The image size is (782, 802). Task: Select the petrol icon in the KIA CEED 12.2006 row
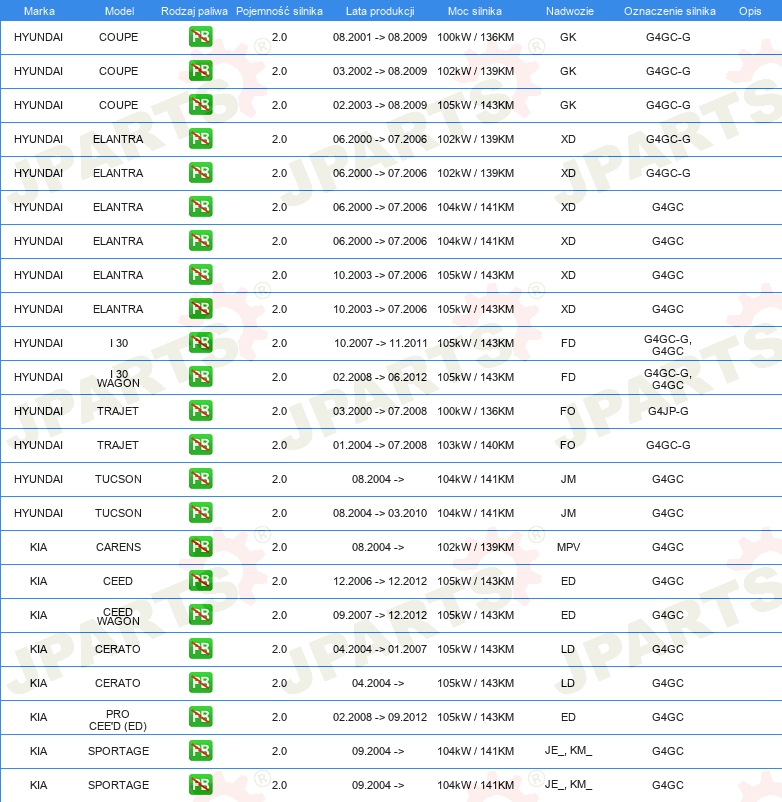200,581
